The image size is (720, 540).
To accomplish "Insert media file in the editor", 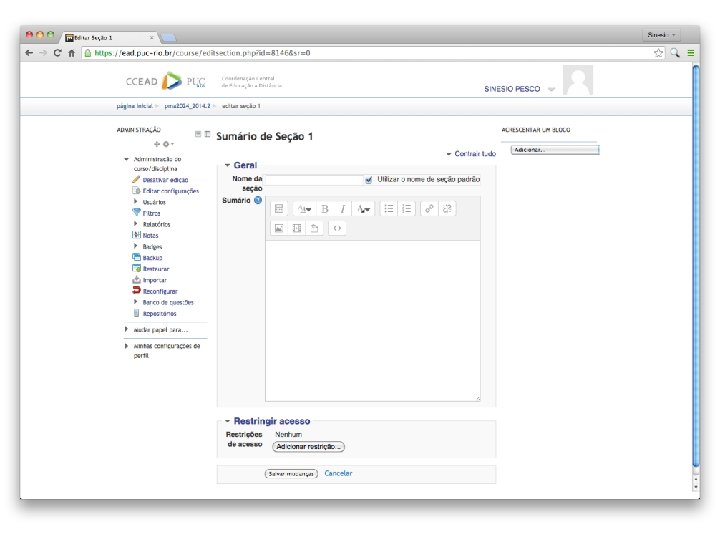I will click(297, 228).
